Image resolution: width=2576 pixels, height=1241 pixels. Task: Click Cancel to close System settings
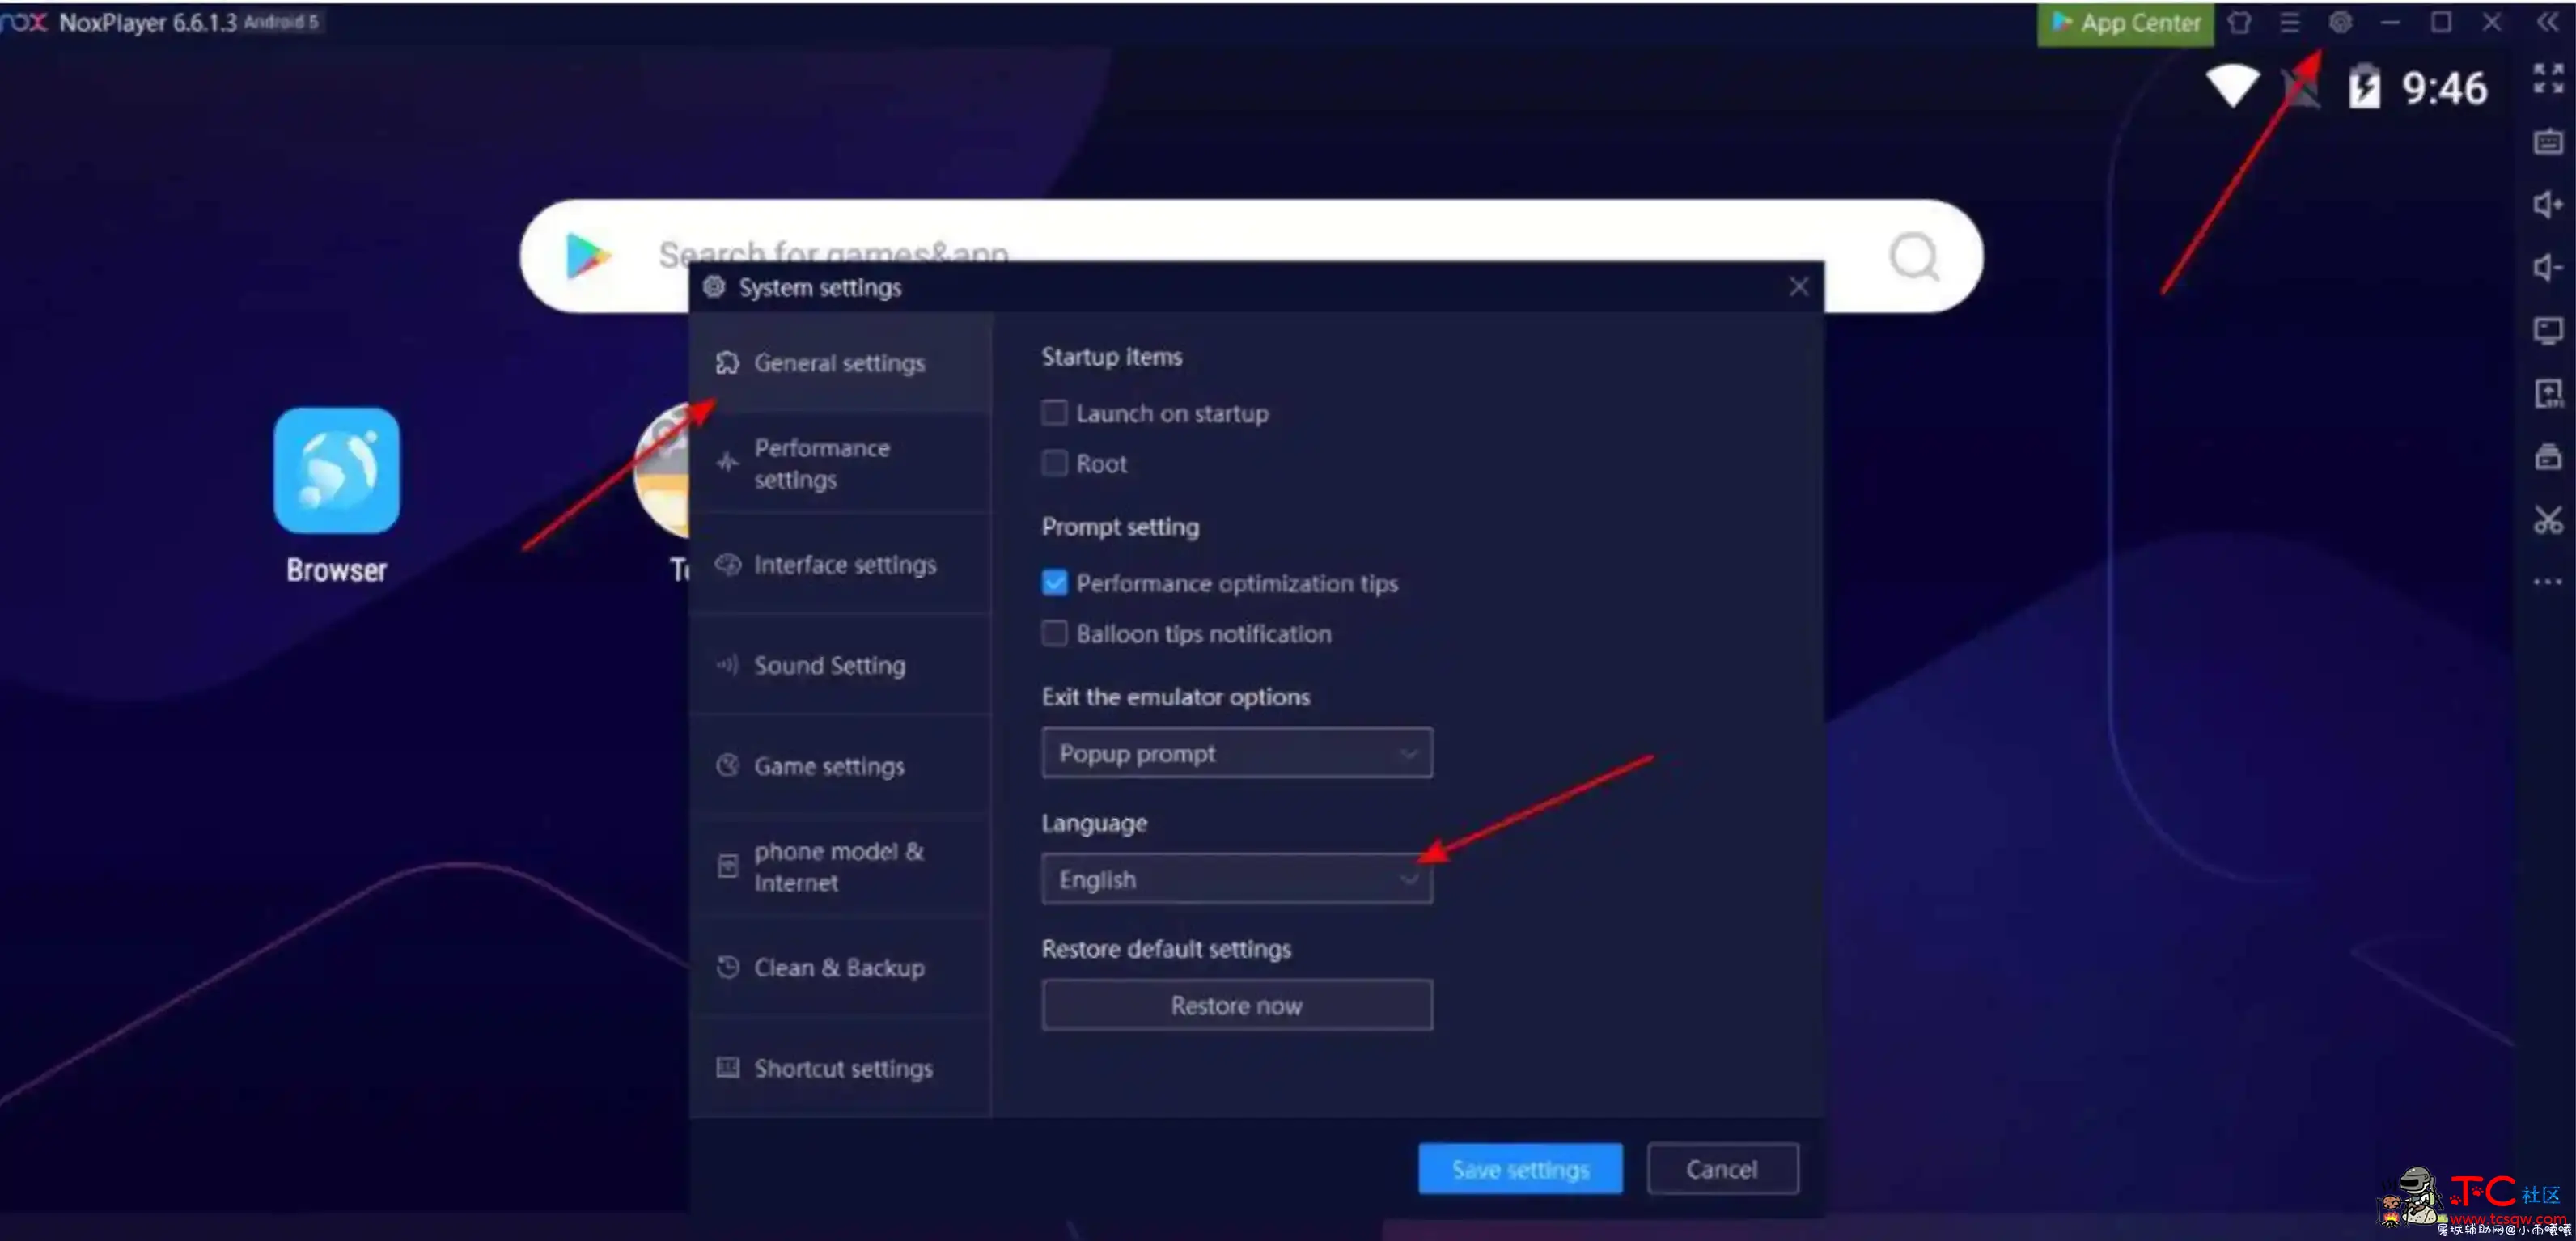click(x=1720, y=1169)
